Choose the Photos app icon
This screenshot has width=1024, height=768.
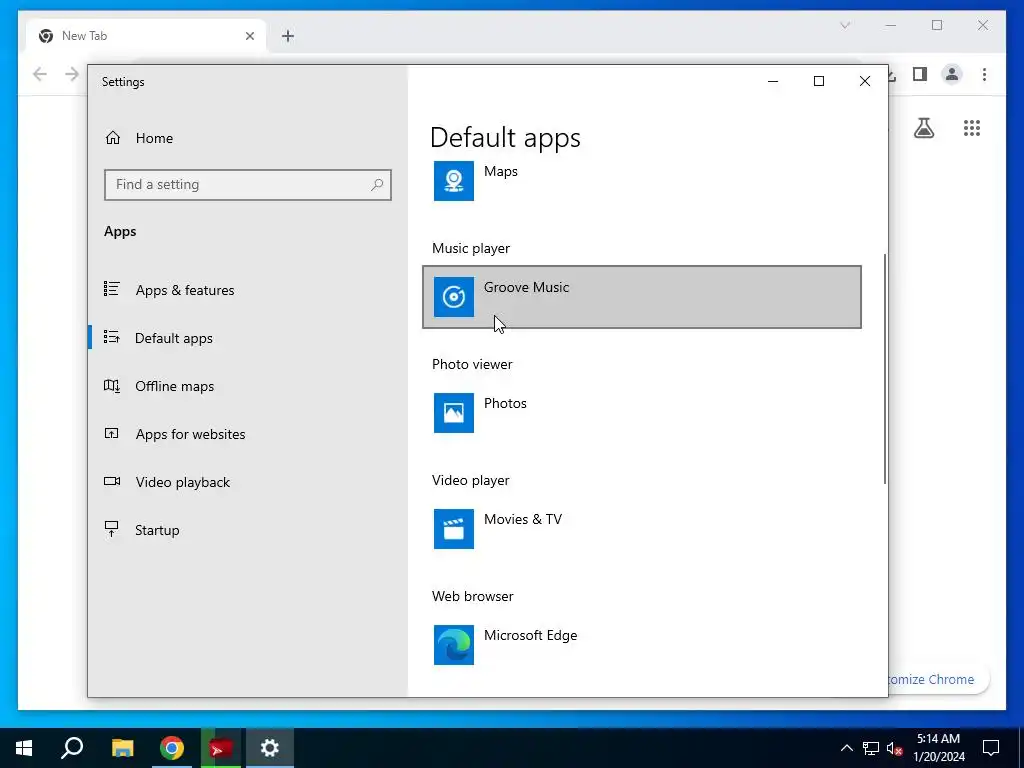[454, 413]
